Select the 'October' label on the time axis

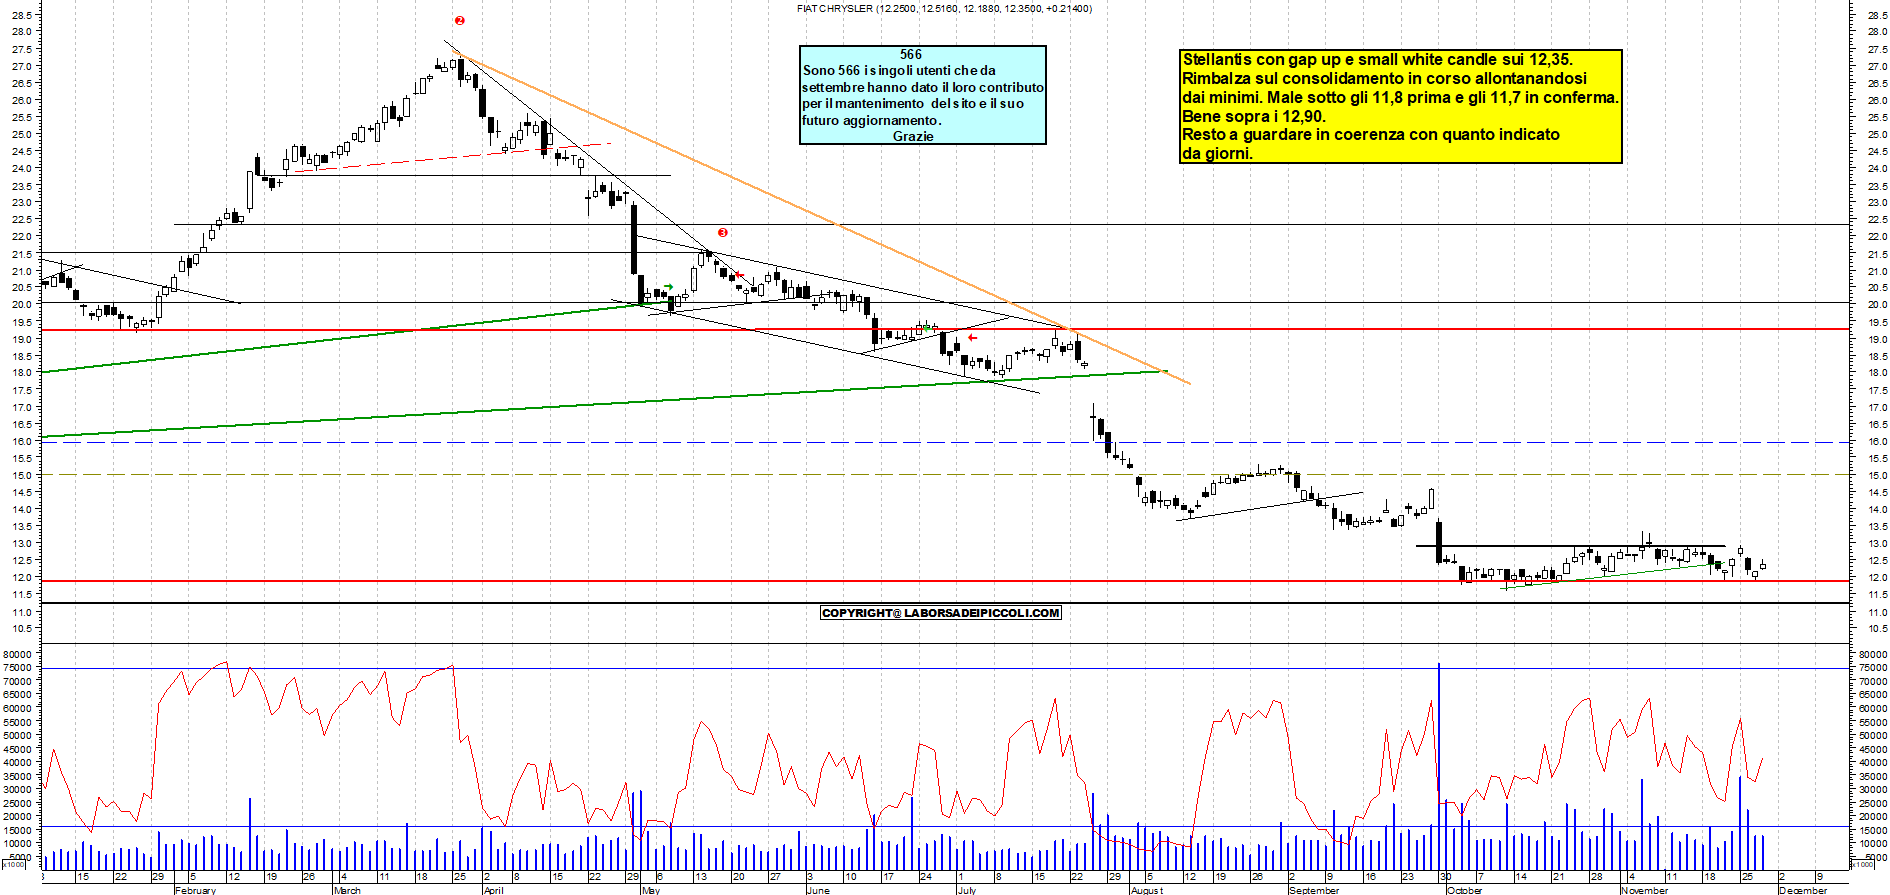[1464, 890]
